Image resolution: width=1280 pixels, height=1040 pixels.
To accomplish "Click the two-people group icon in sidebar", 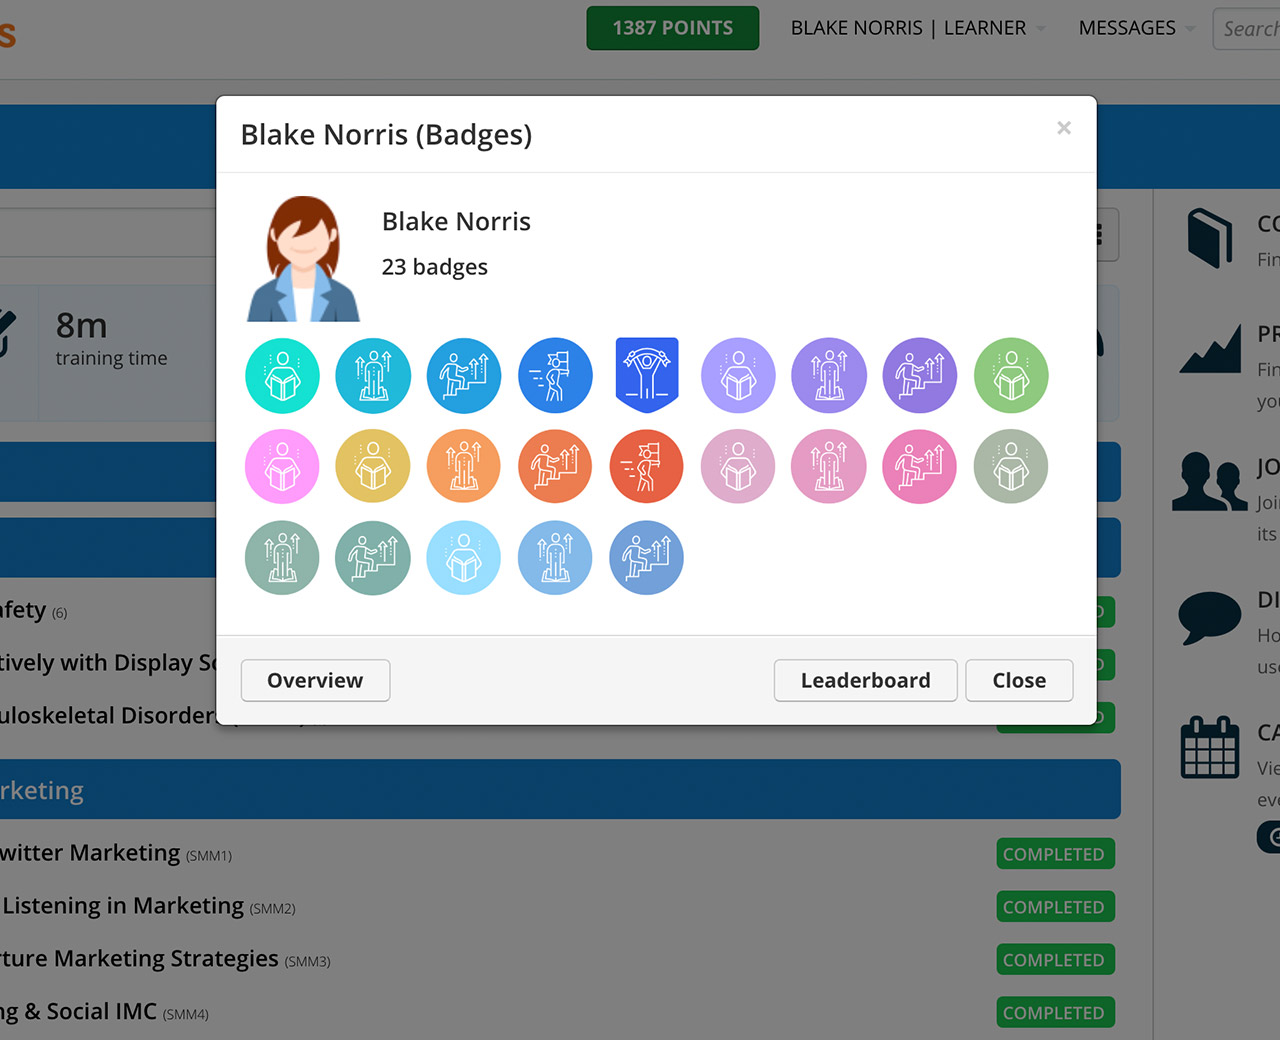I will coord(1209,482).
